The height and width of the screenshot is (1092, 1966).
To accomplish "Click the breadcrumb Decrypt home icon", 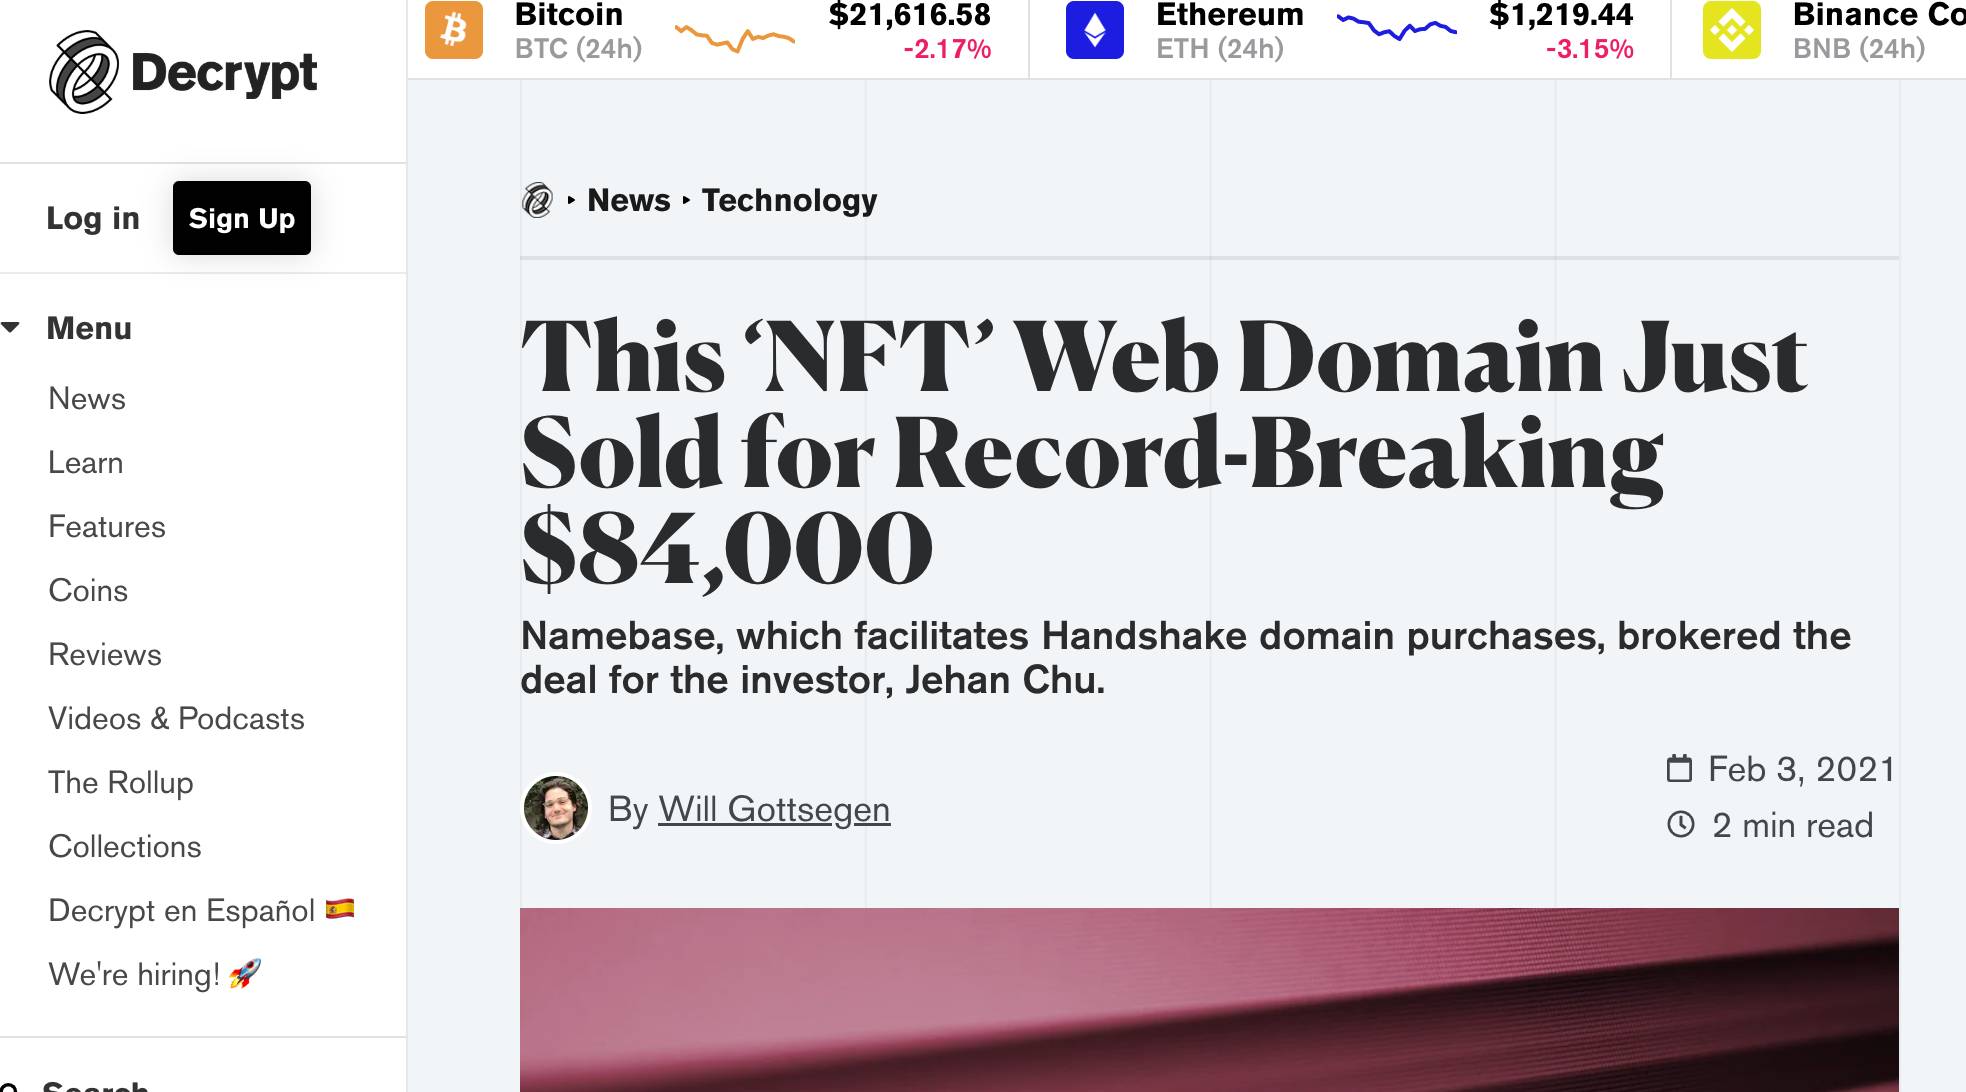I will click(538, 201).
